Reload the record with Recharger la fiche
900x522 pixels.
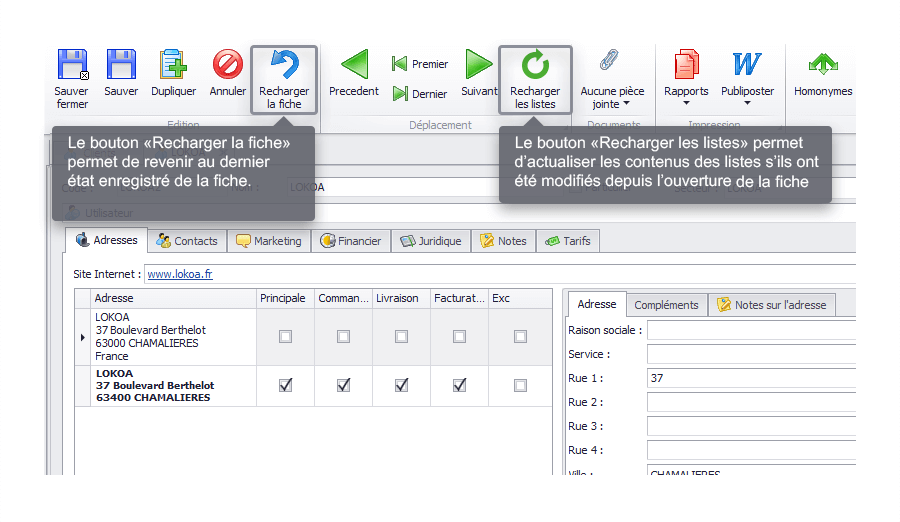[x=284, y=80]
